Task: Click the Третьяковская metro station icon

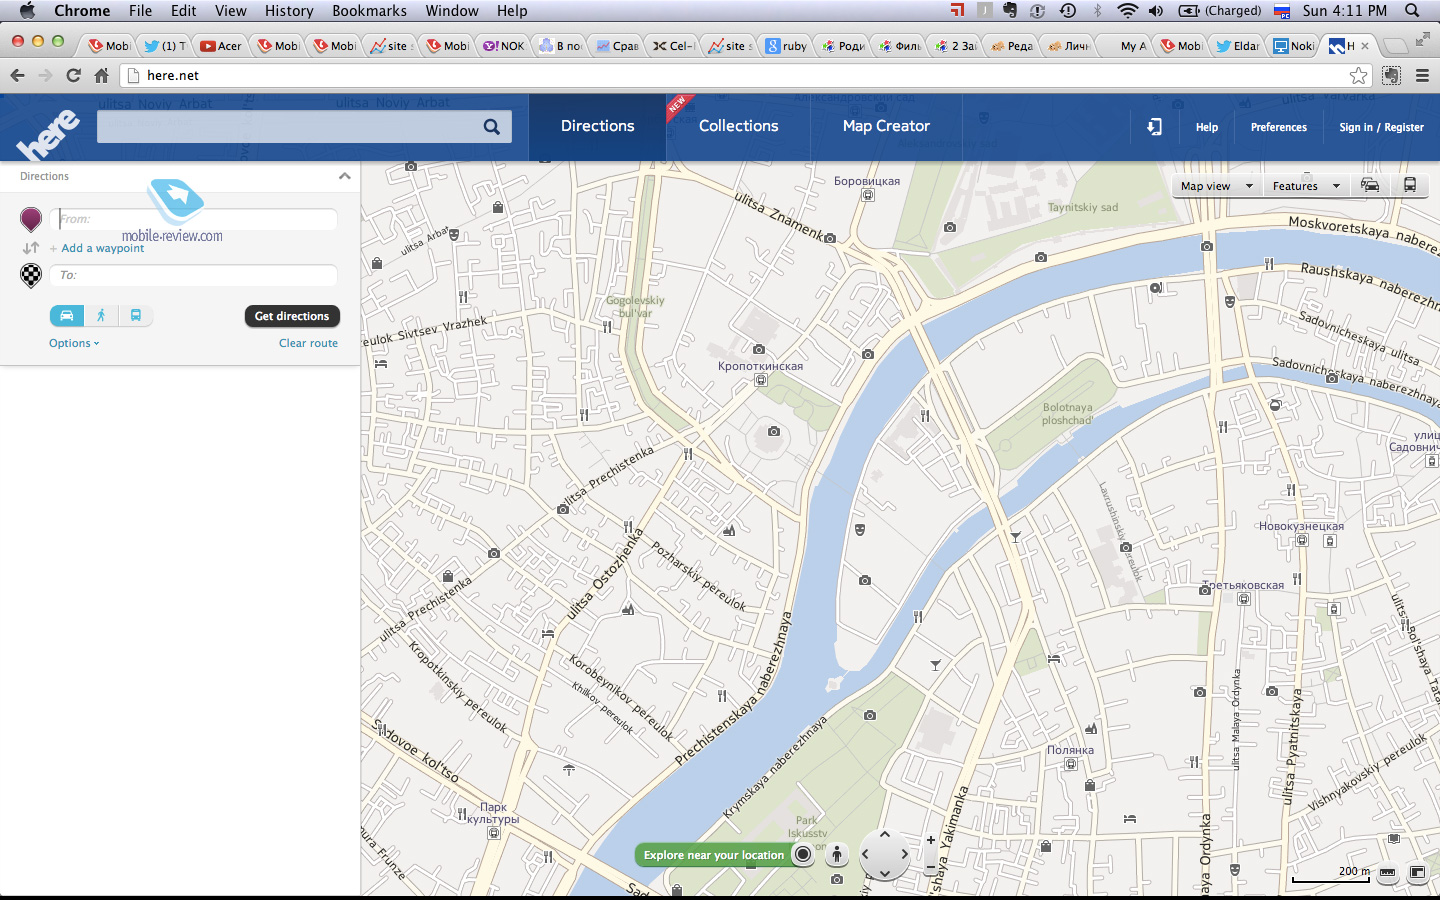Action: [1244, 599]
